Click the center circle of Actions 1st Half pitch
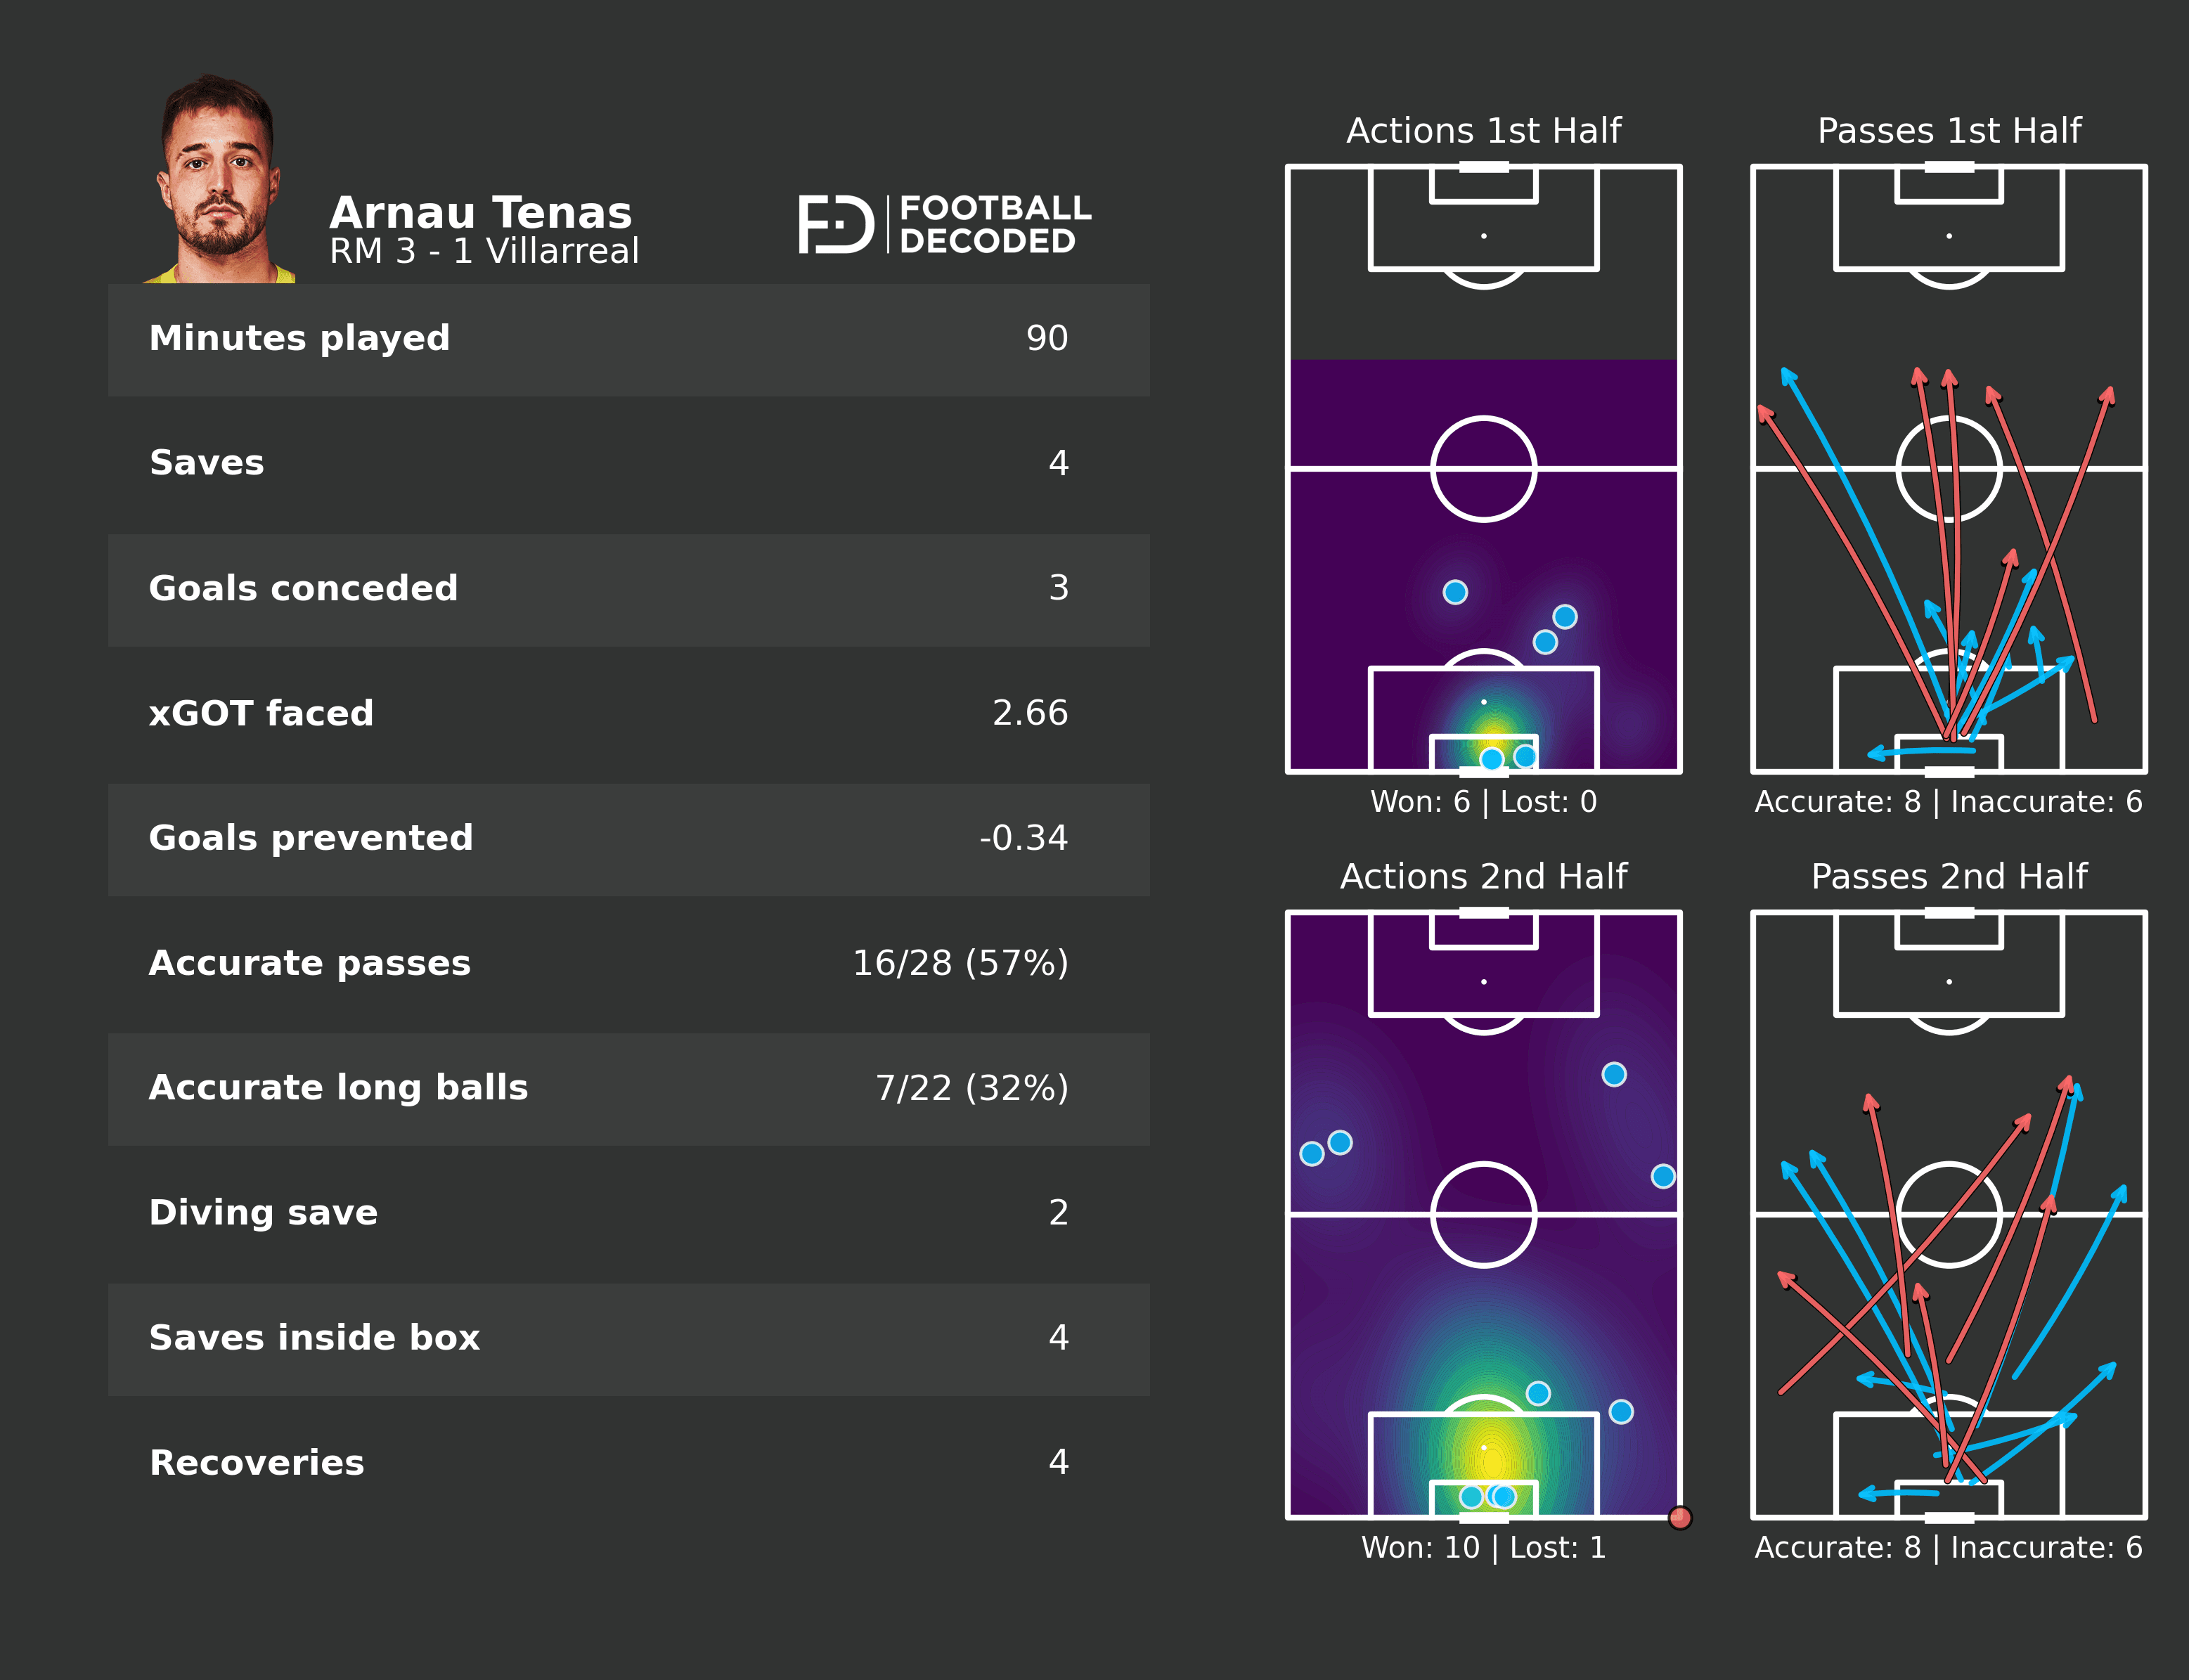The image size is (2189, 1680). [x=1483, y=469]
